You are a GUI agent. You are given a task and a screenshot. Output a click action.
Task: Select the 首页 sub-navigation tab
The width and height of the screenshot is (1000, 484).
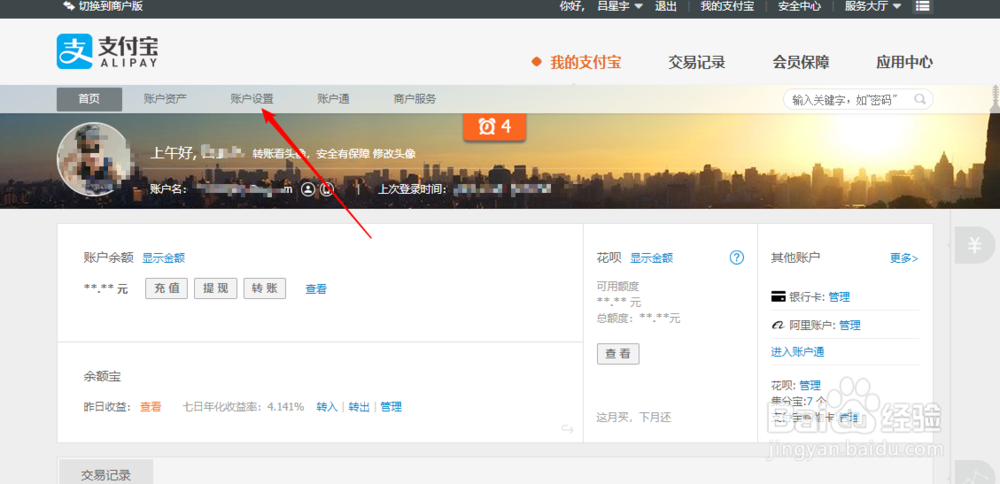click(89, 99)
